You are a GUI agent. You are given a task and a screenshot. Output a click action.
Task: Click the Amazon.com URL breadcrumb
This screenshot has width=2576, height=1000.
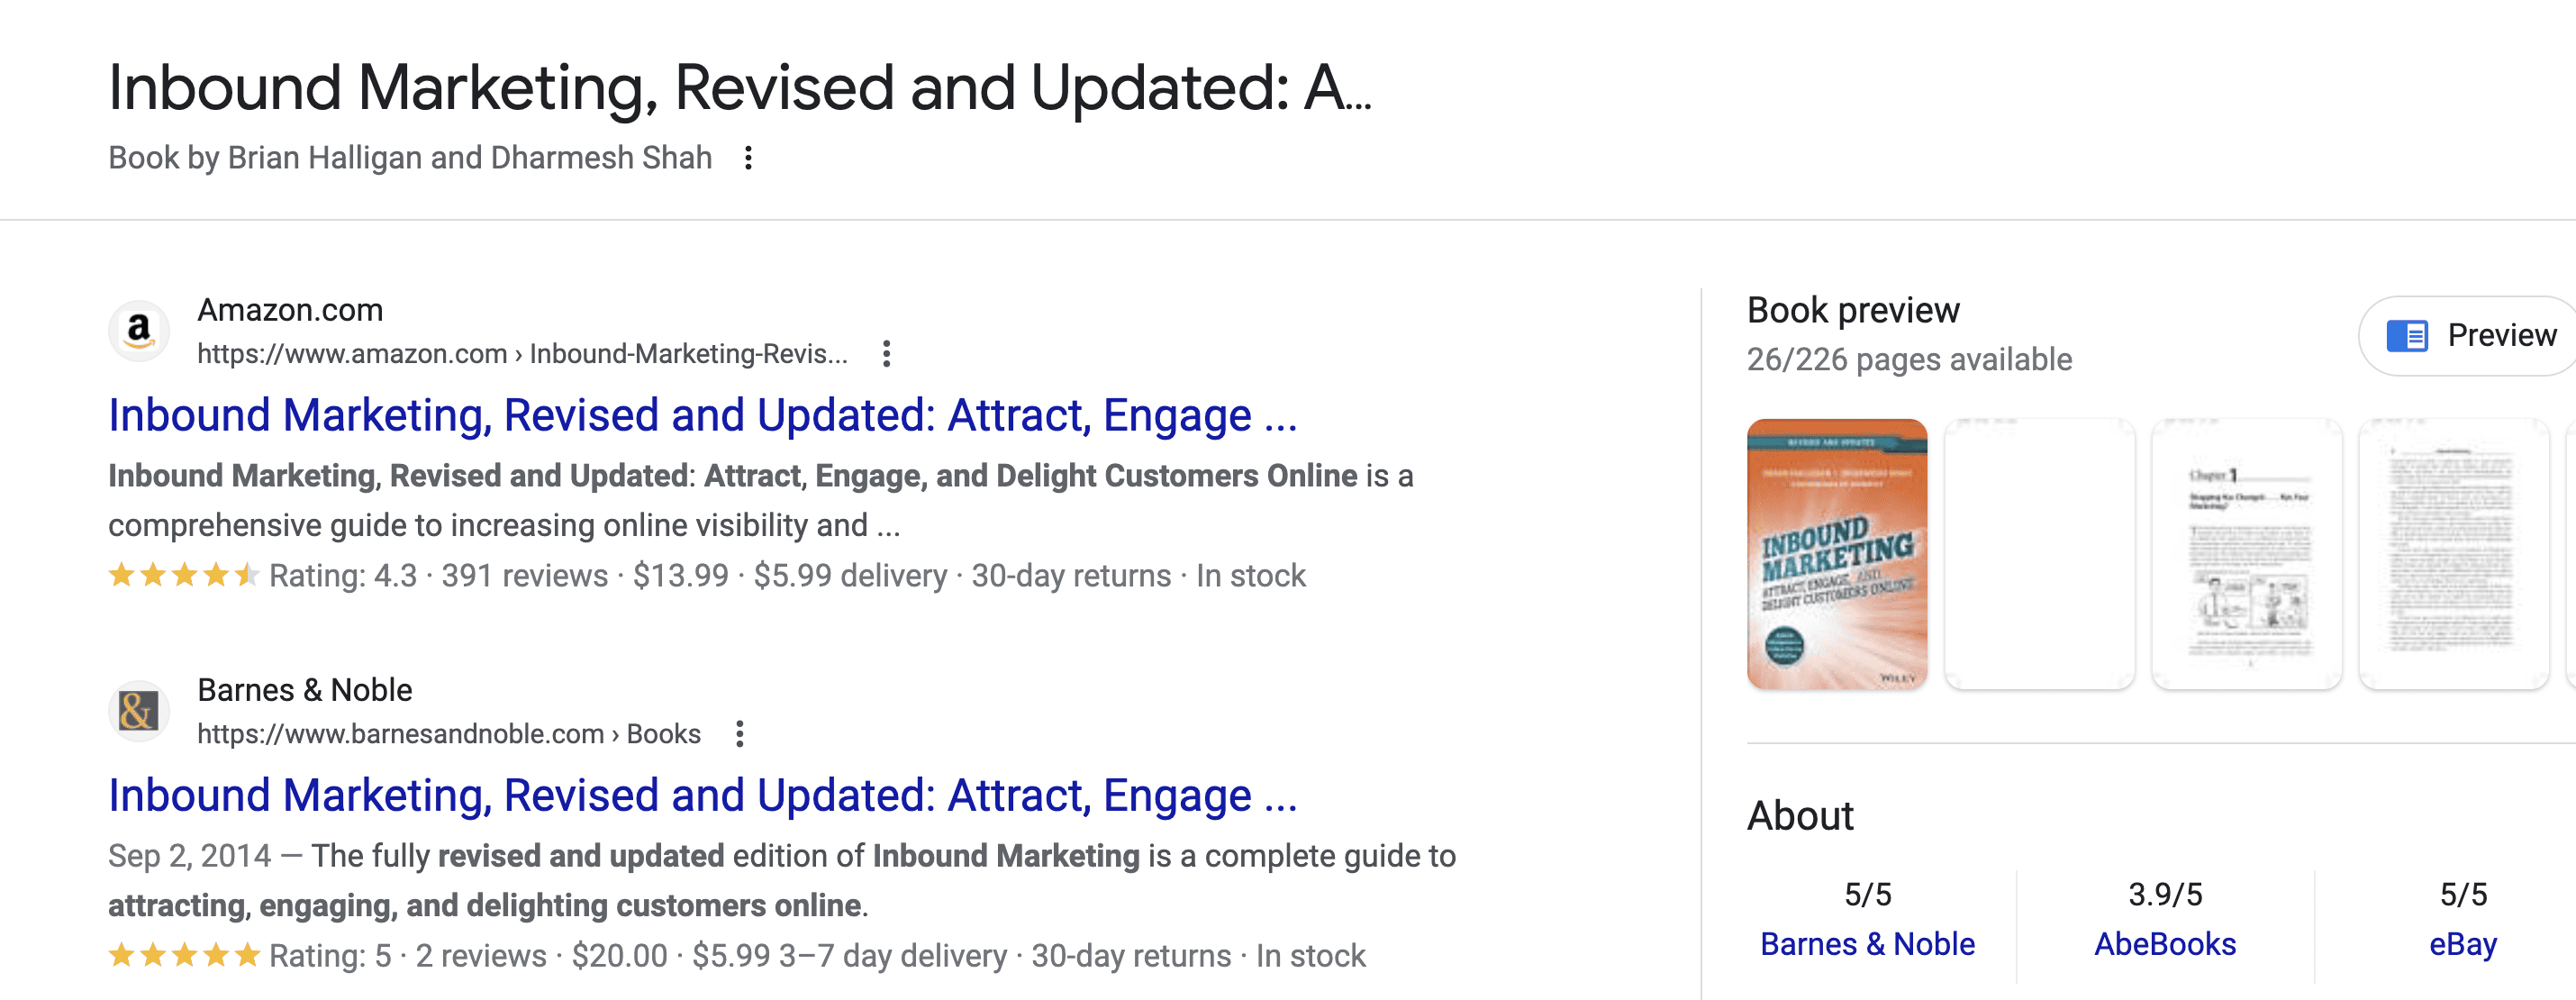coord(520,354)
